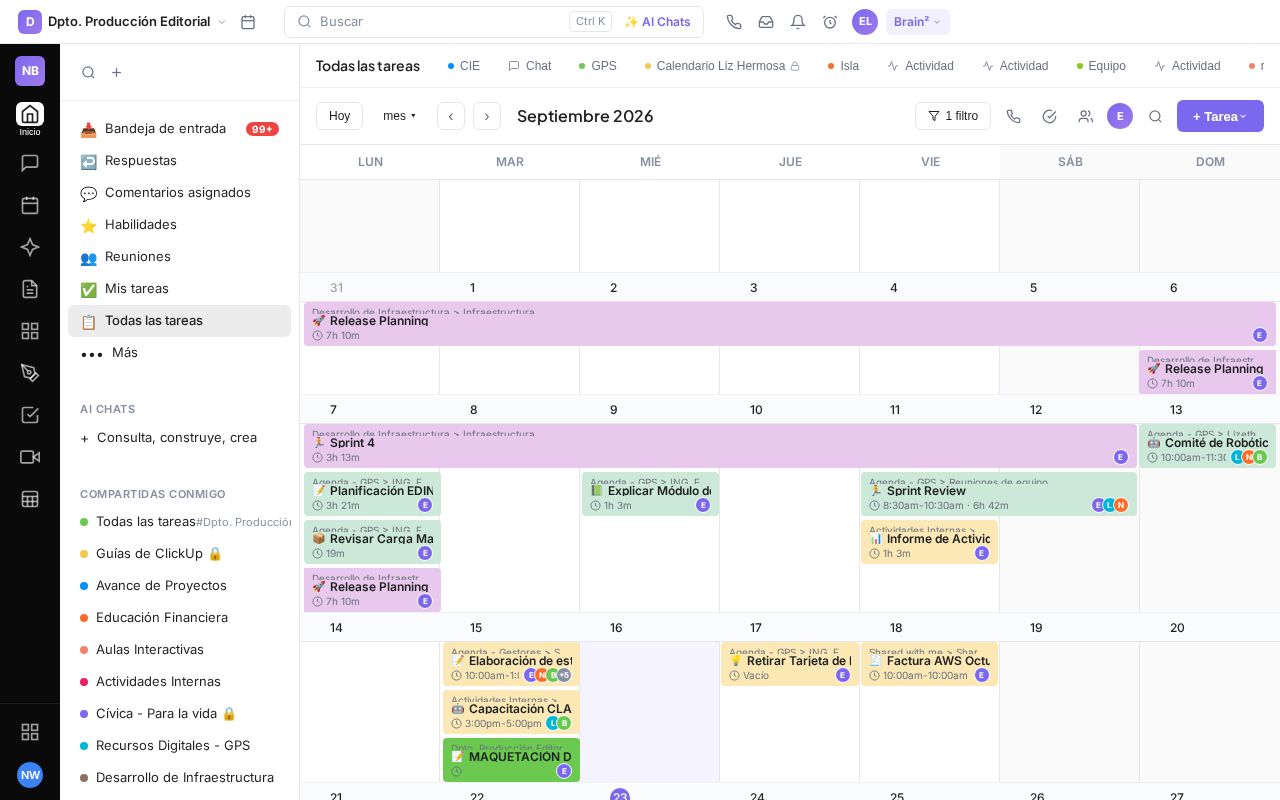Open the chat bubble icon in the left rail
1280x800 pixels.
(x=30, y=163)
